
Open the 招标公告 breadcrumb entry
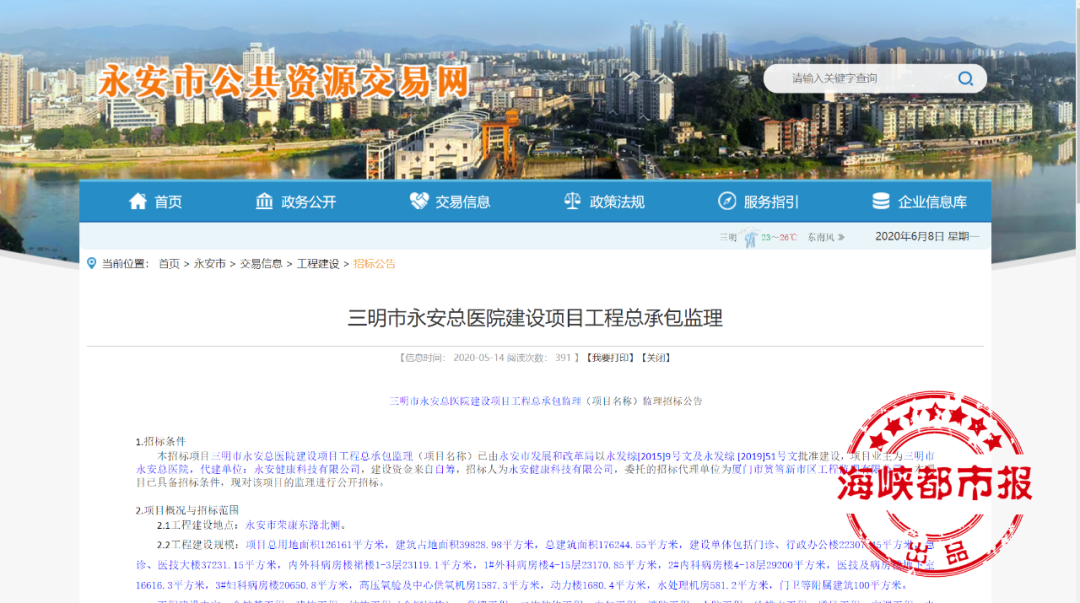(x=376, y=264)
